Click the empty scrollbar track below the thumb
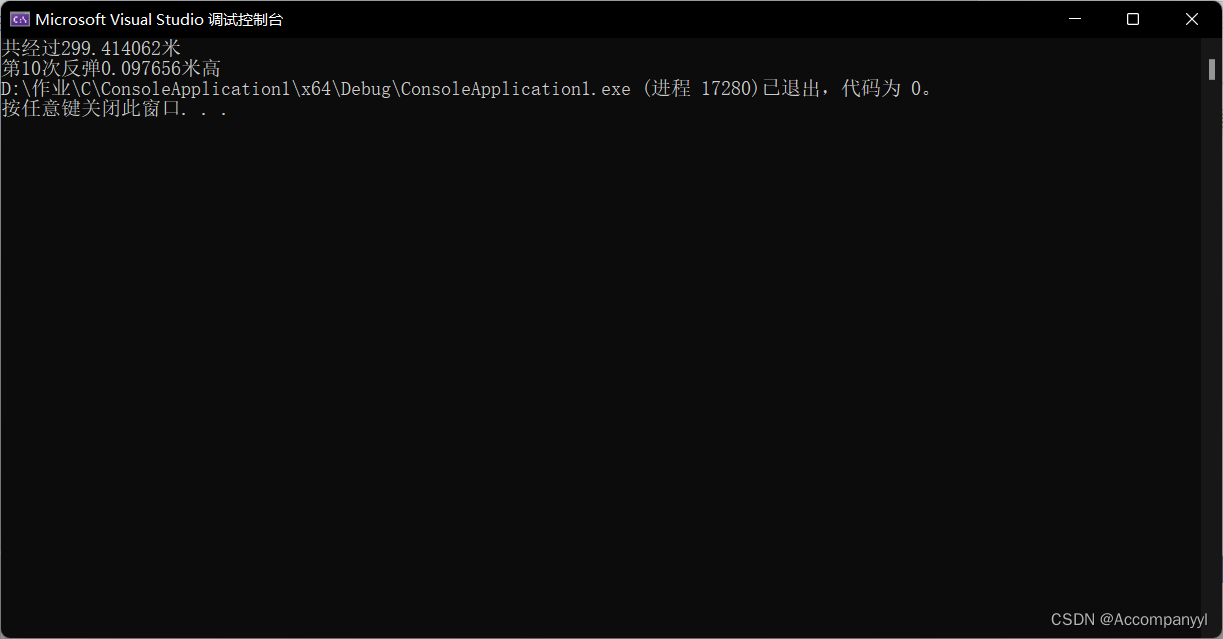Viewport: 1223px width, 639px height. 1211,350
